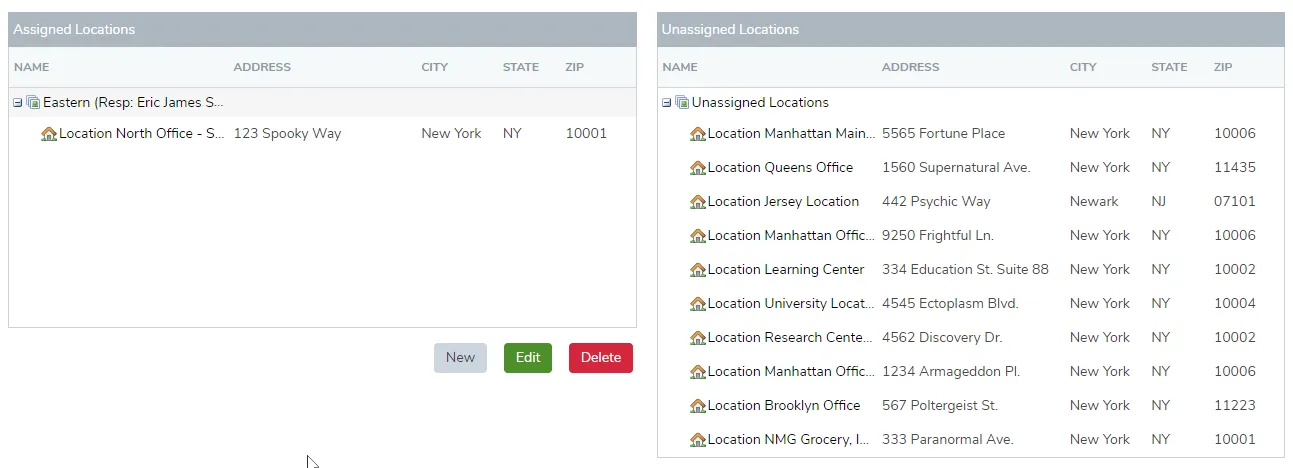Click house icon for Location Brooklyn Office
Screen dimensions: 1293x468
[698, 406]
